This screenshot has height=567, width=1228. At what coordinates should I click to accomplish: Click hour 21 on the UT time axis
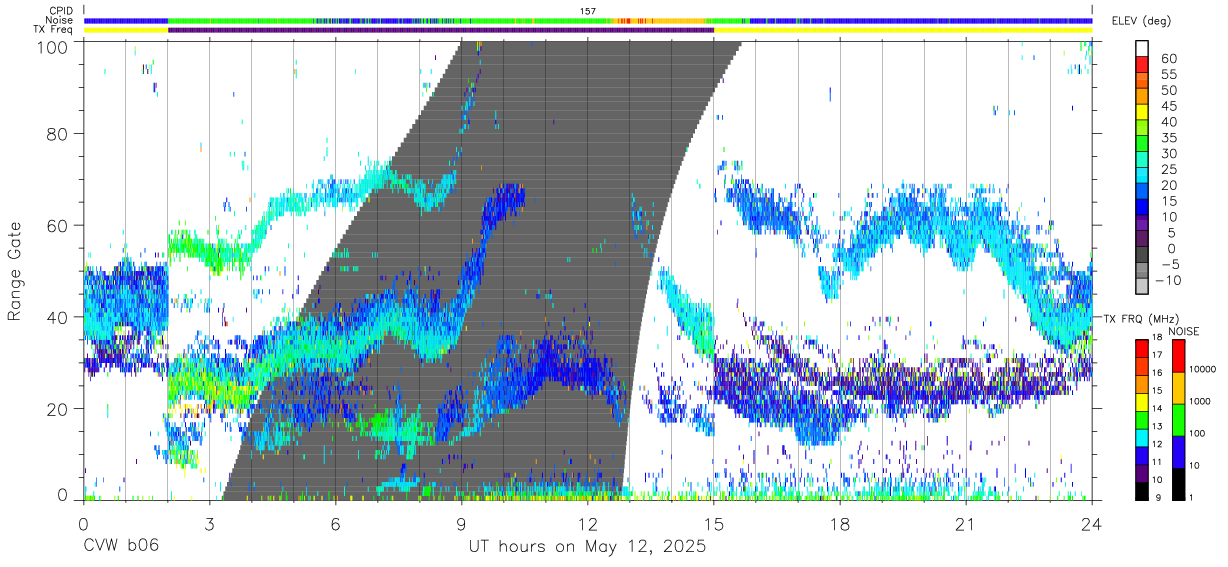point(965,524)
